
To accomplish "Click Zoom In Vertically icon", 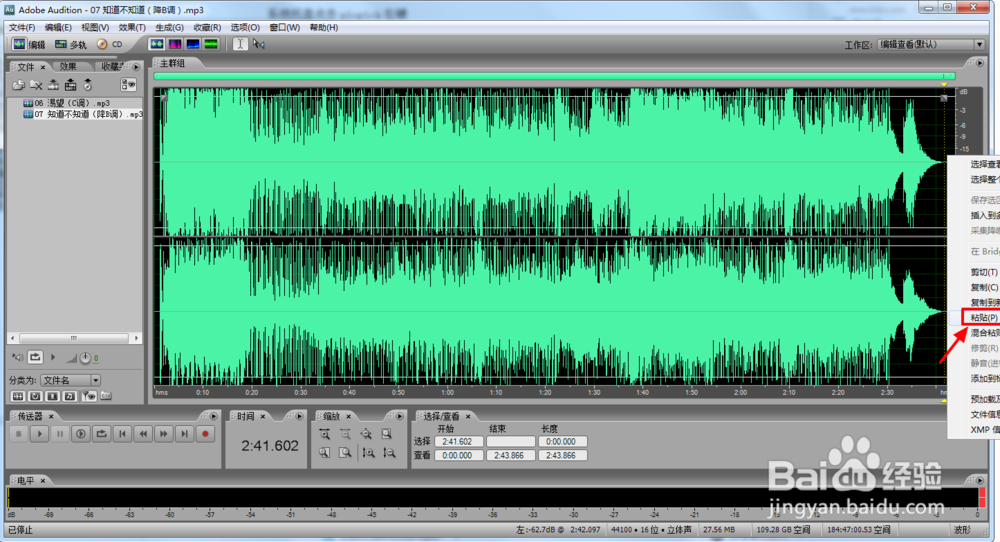I will coord(368,453).
